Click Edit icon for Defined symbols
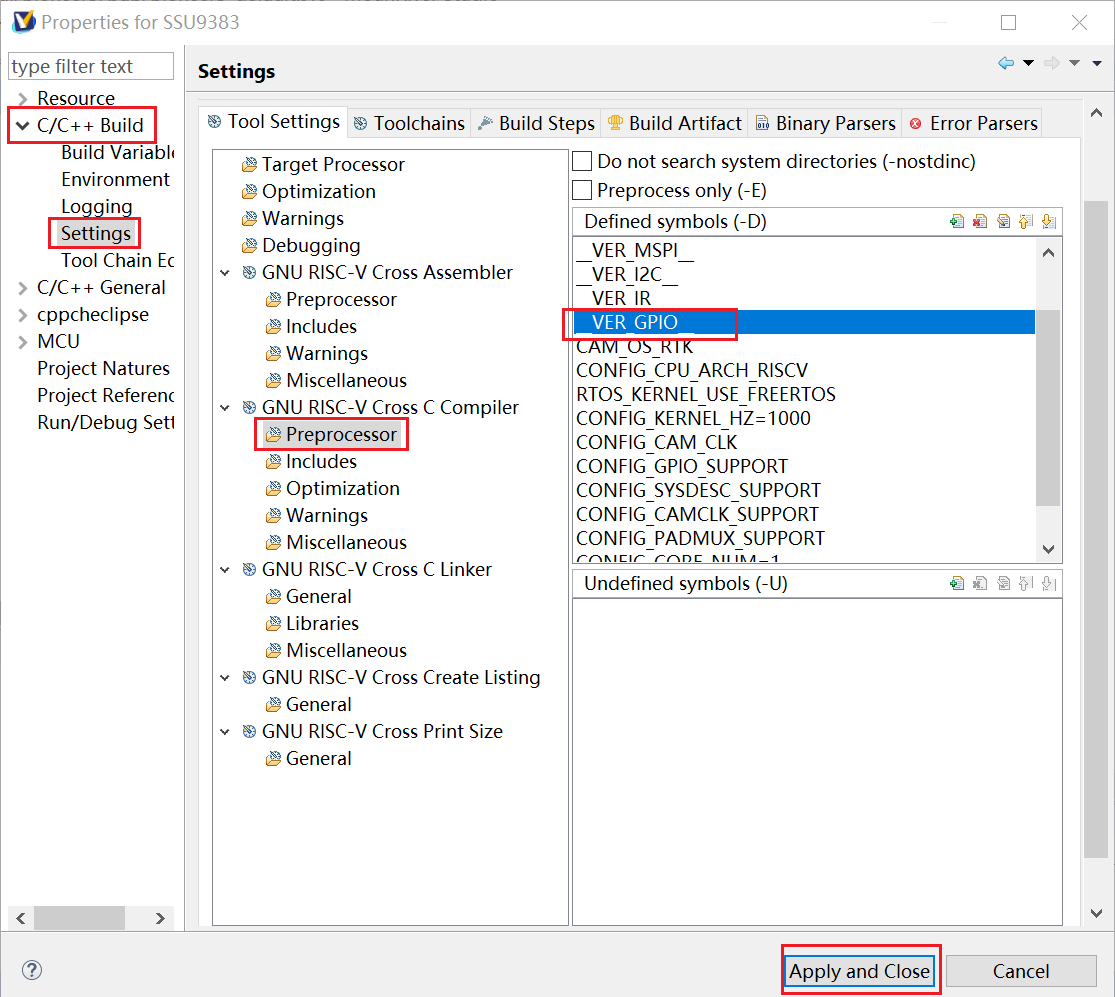 tap(1003, 222)
